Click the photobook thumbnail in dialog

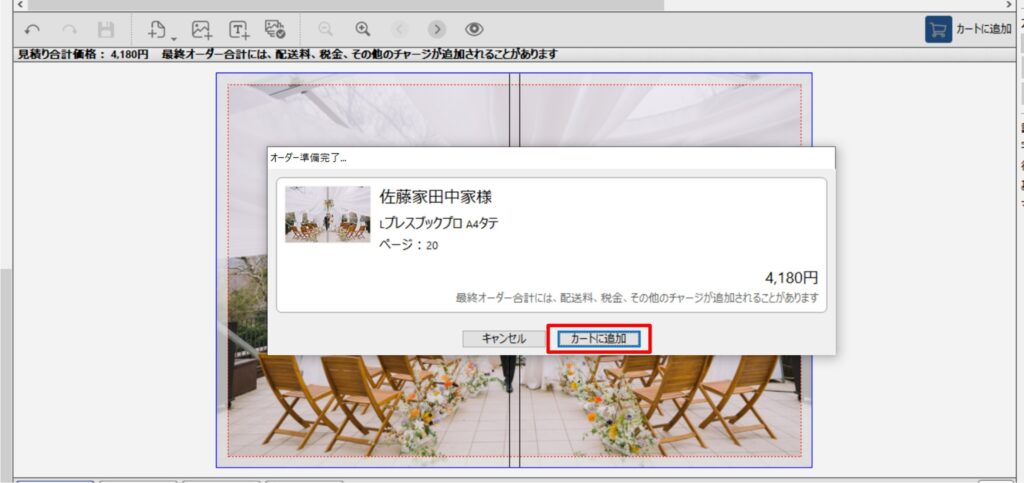coord(327,214)
